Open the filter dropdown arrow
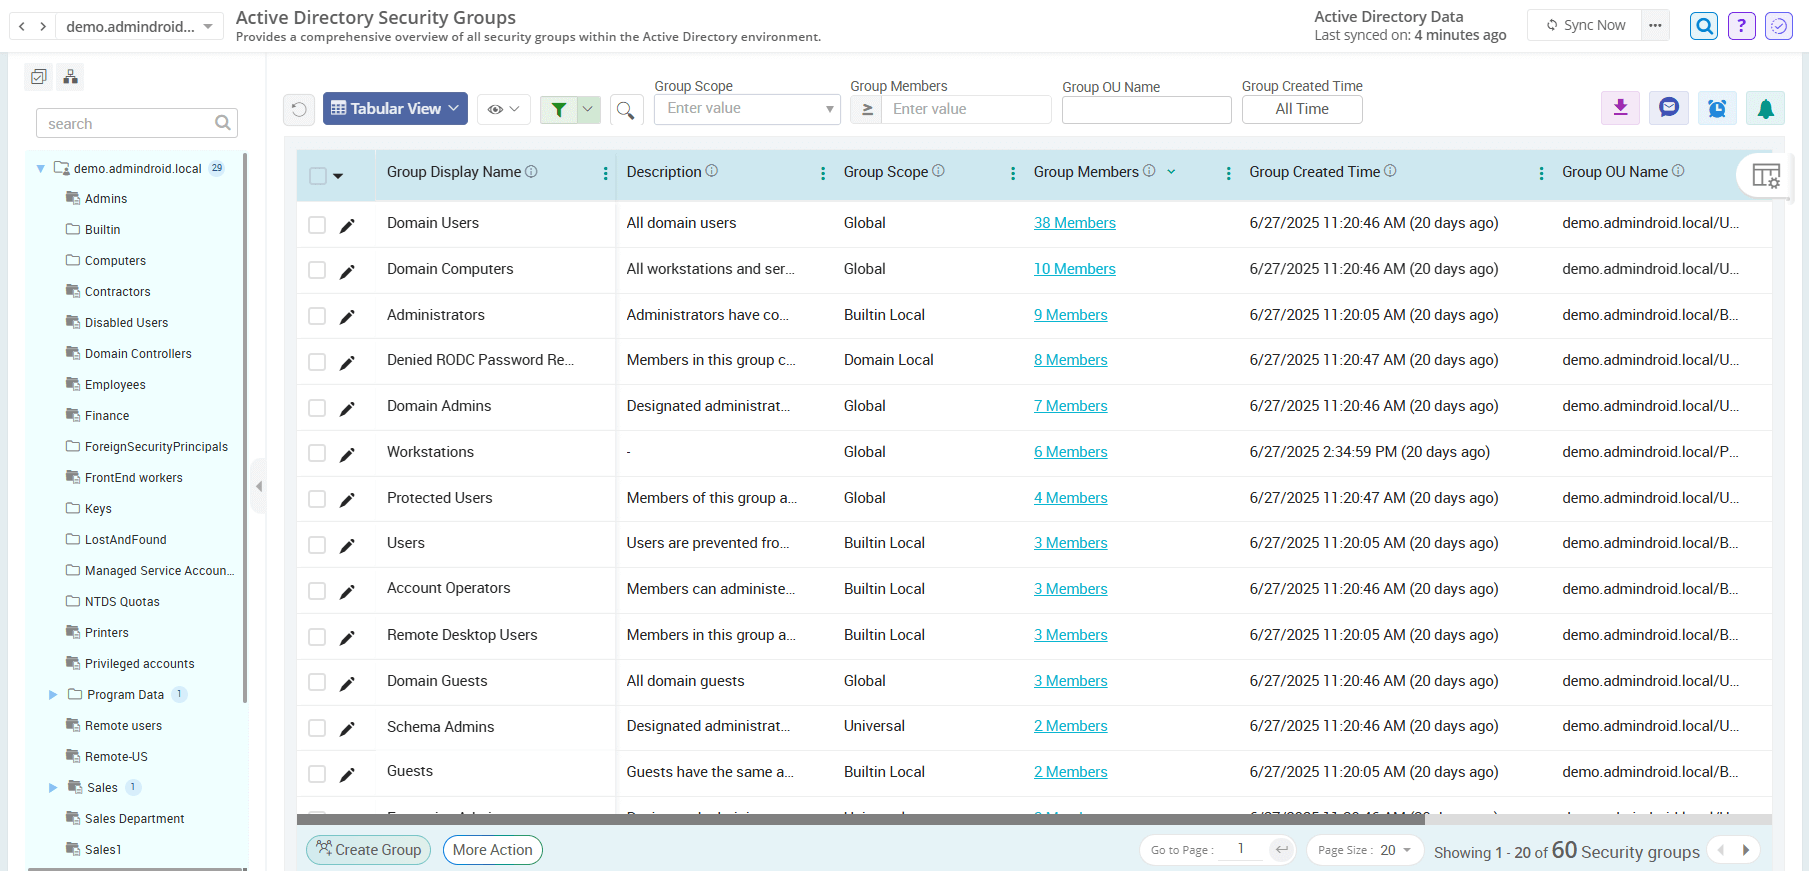The width and height of the screenshot is (1809, 871). [588, 109]
